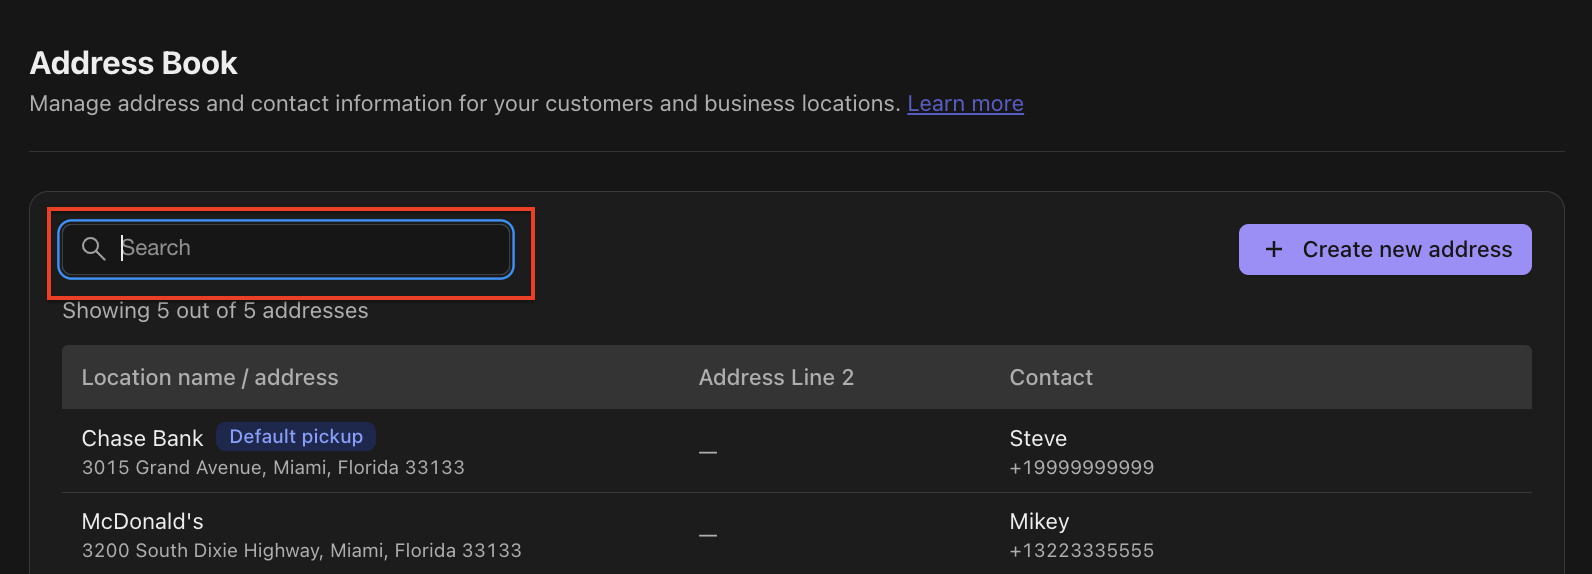Select the Steve contact name
The height and width of the screenshot is (574, 1592).
[1038, 438]
